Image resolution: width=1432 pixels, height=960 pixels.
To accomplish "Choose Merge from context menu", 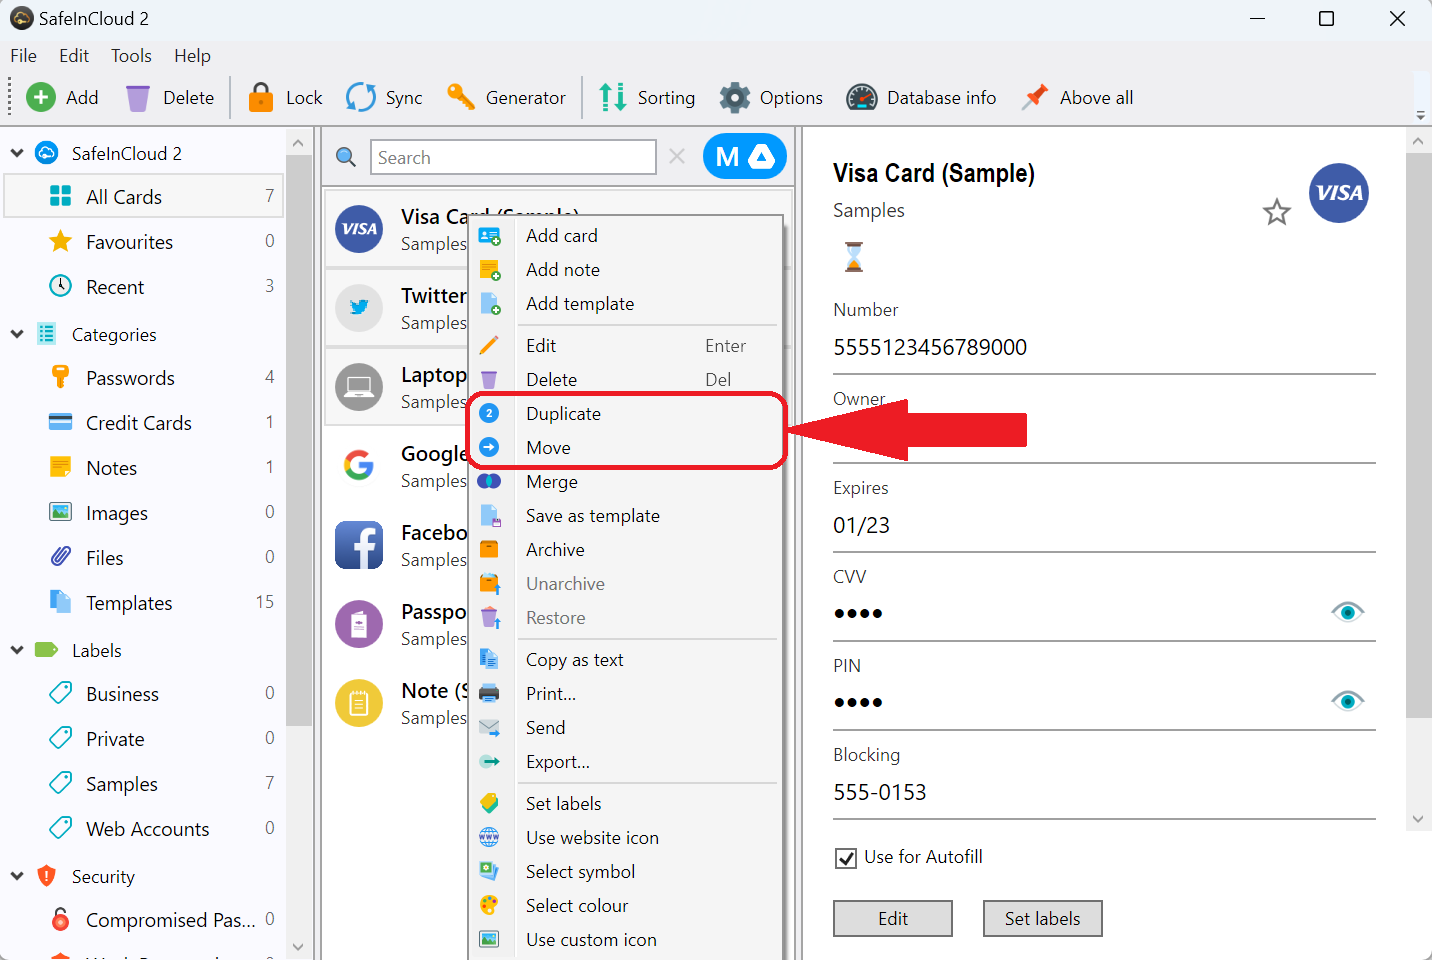I will pyautogui.click(x=625, y=482).
